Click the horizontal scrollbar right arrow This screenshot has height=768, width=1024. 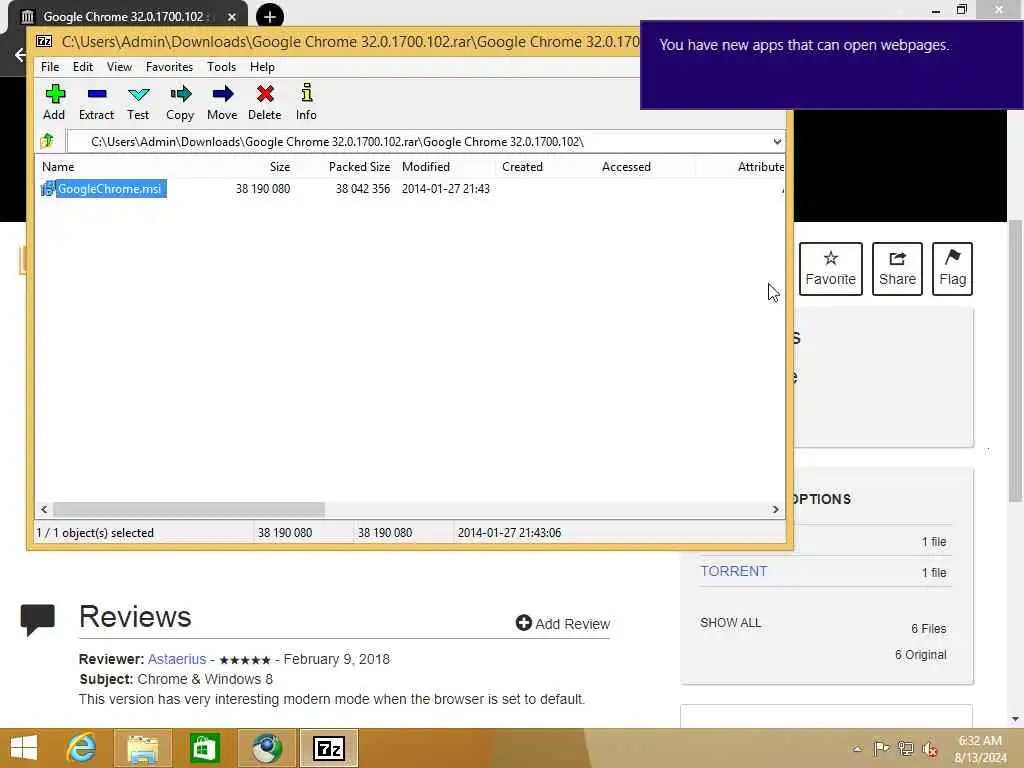coord(776,509)
